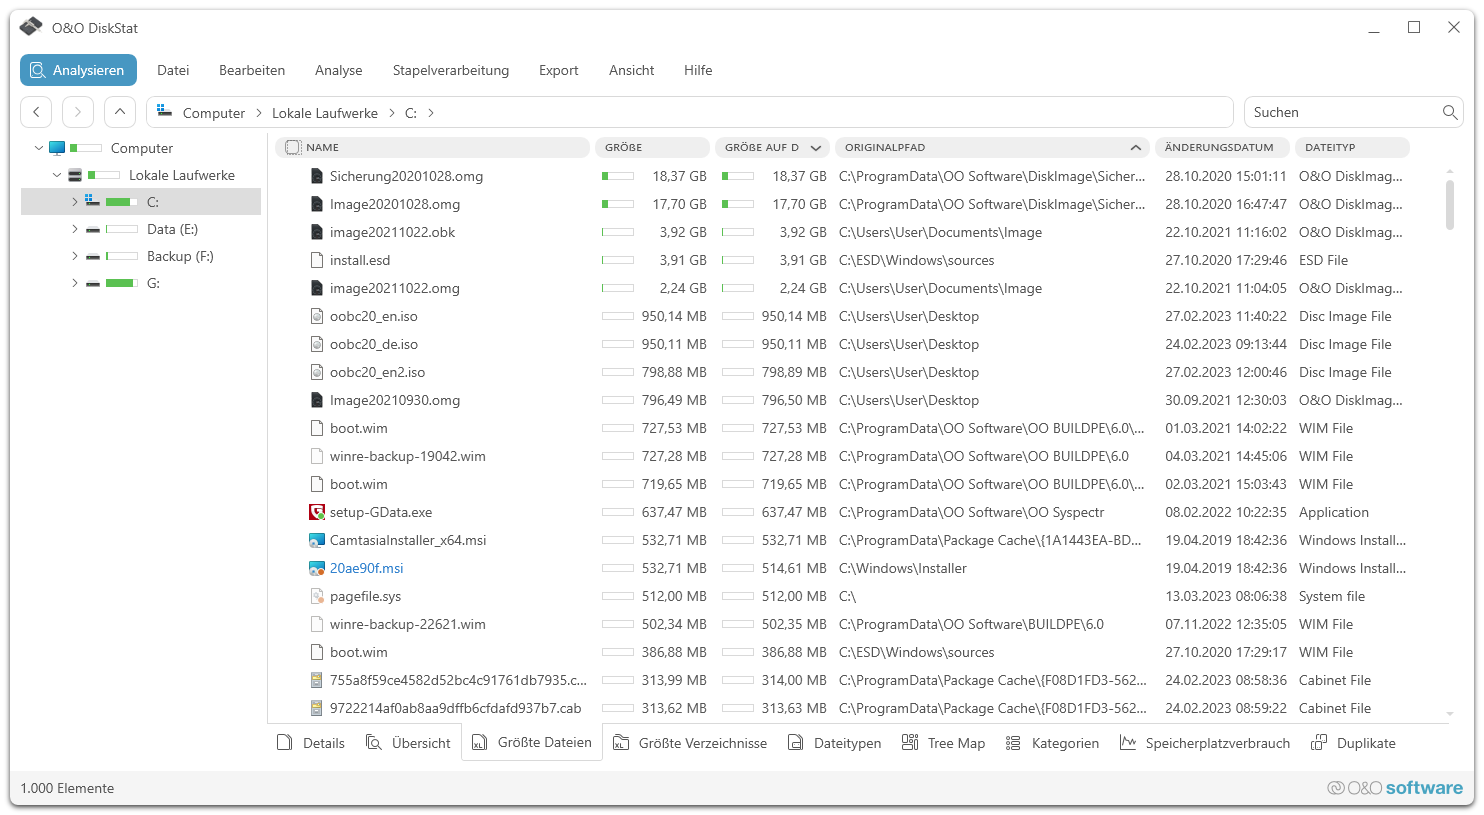Image resolution: width=1484 pixels, height=815 pixels.
Task: Select Backup (F:) drive in tree
Action: point(180,256)
